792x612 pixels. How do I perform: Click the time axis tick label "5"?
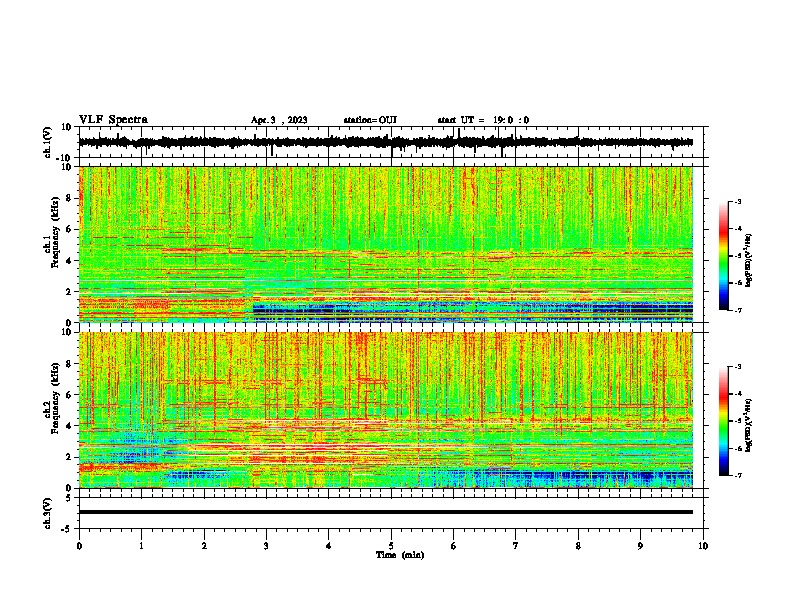pos(391,546)
